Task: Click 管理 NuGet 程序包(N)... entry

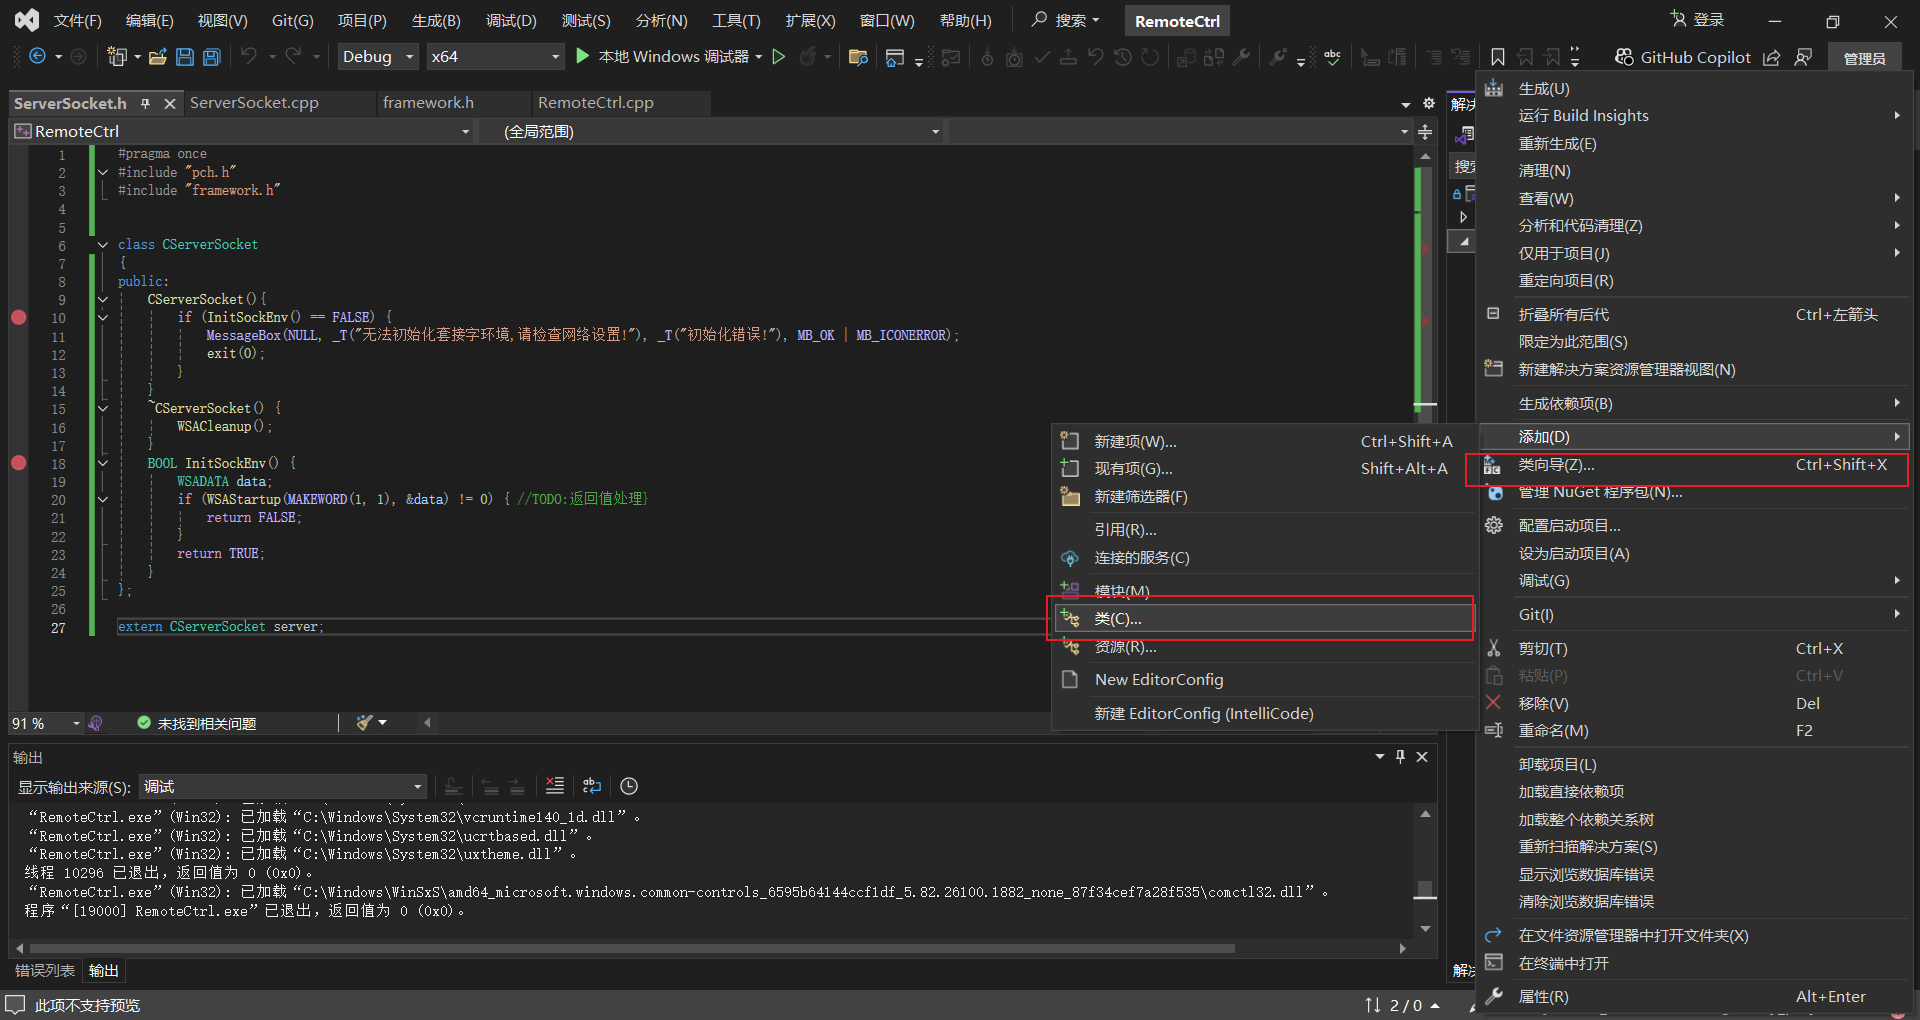Action: (1694, 492)
